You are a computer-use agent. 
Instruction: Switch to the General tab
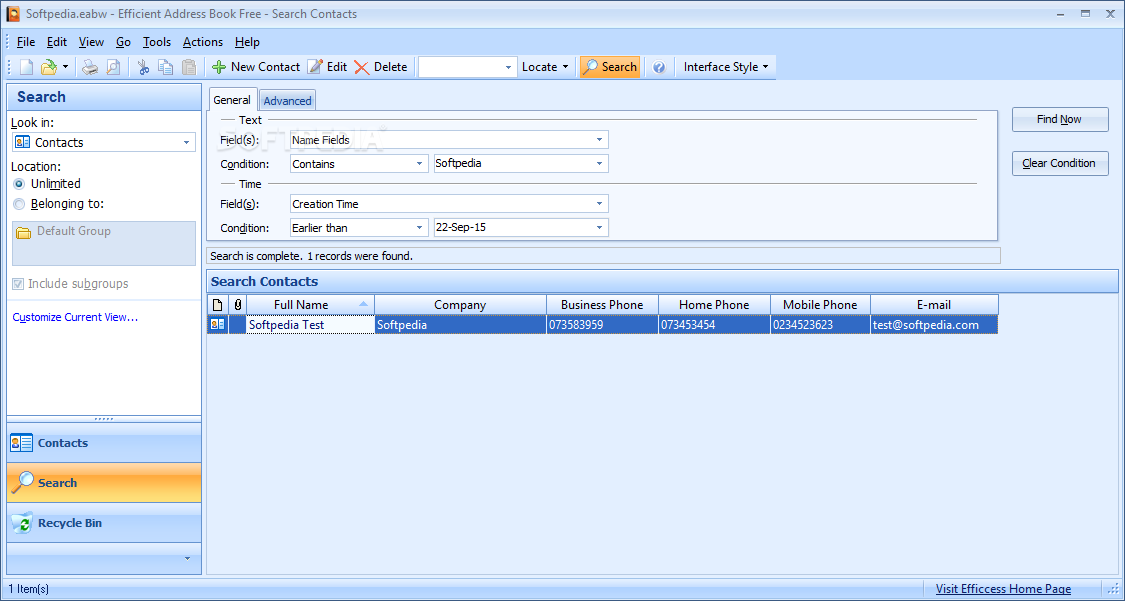point(232,100)
